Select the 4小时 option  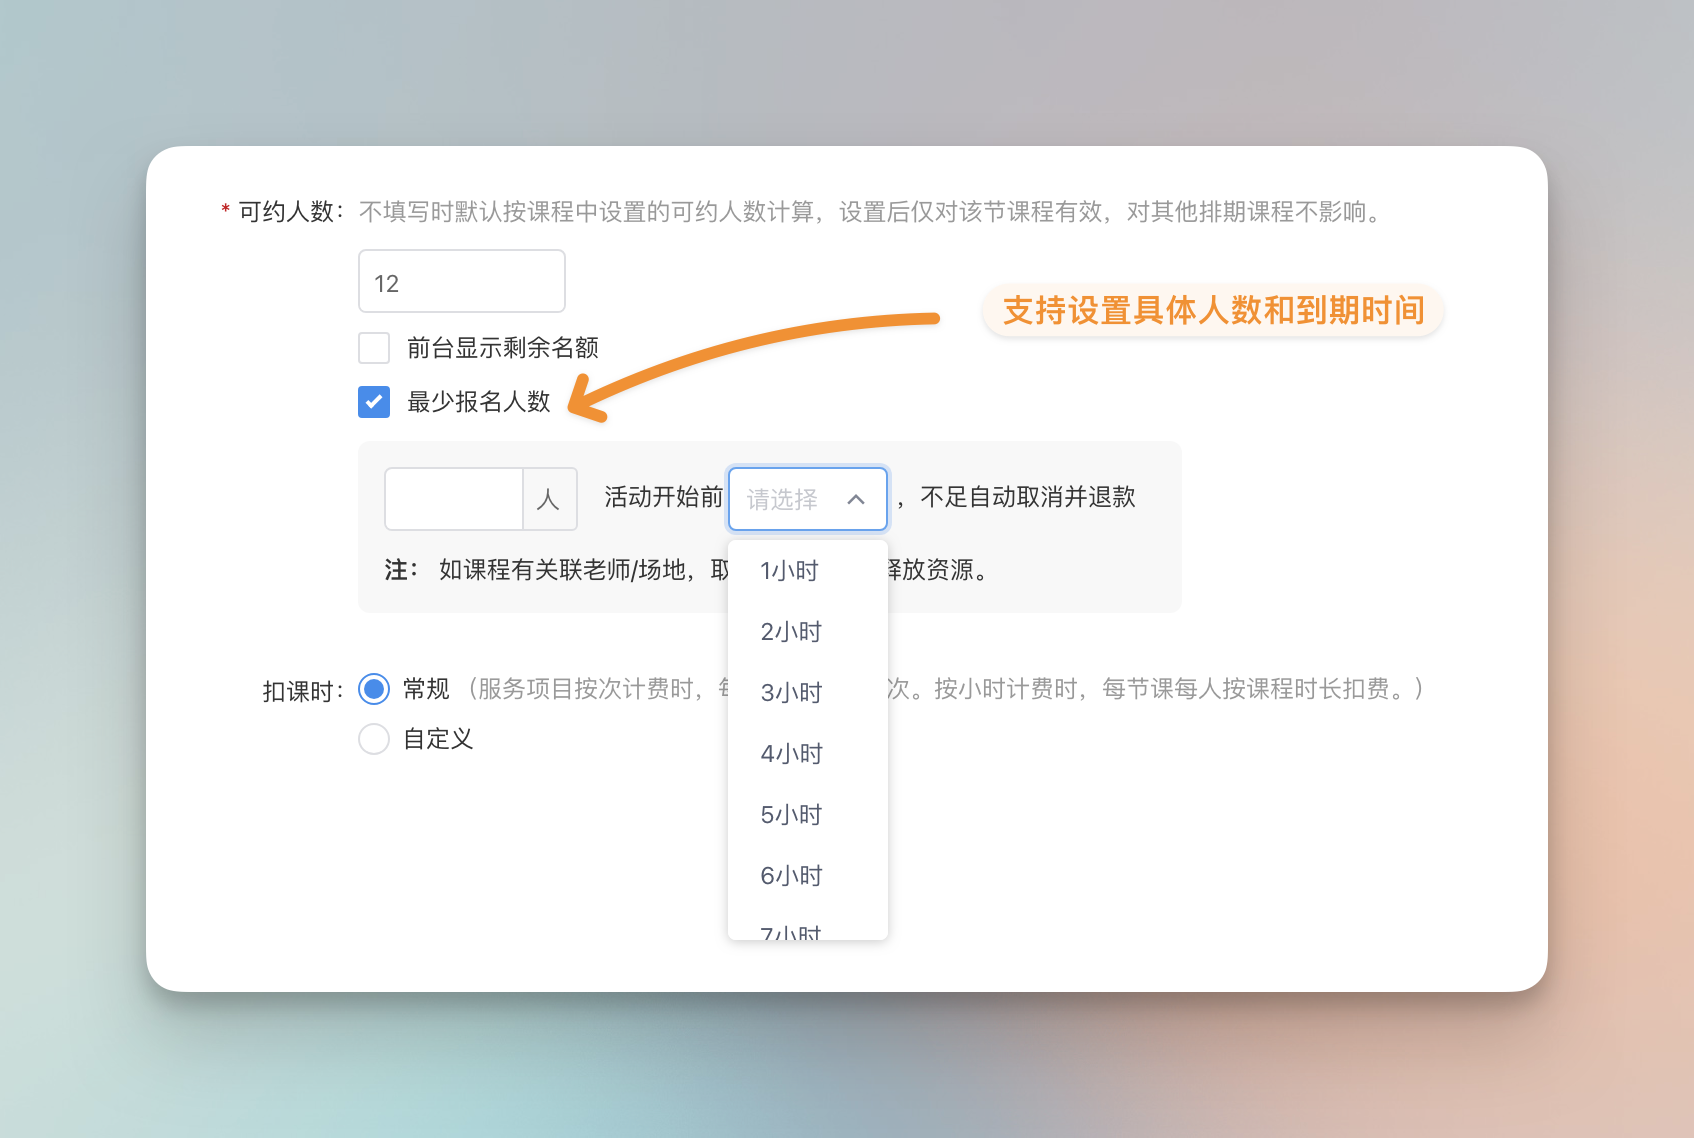pyautogui.click(x=791, y=754)
